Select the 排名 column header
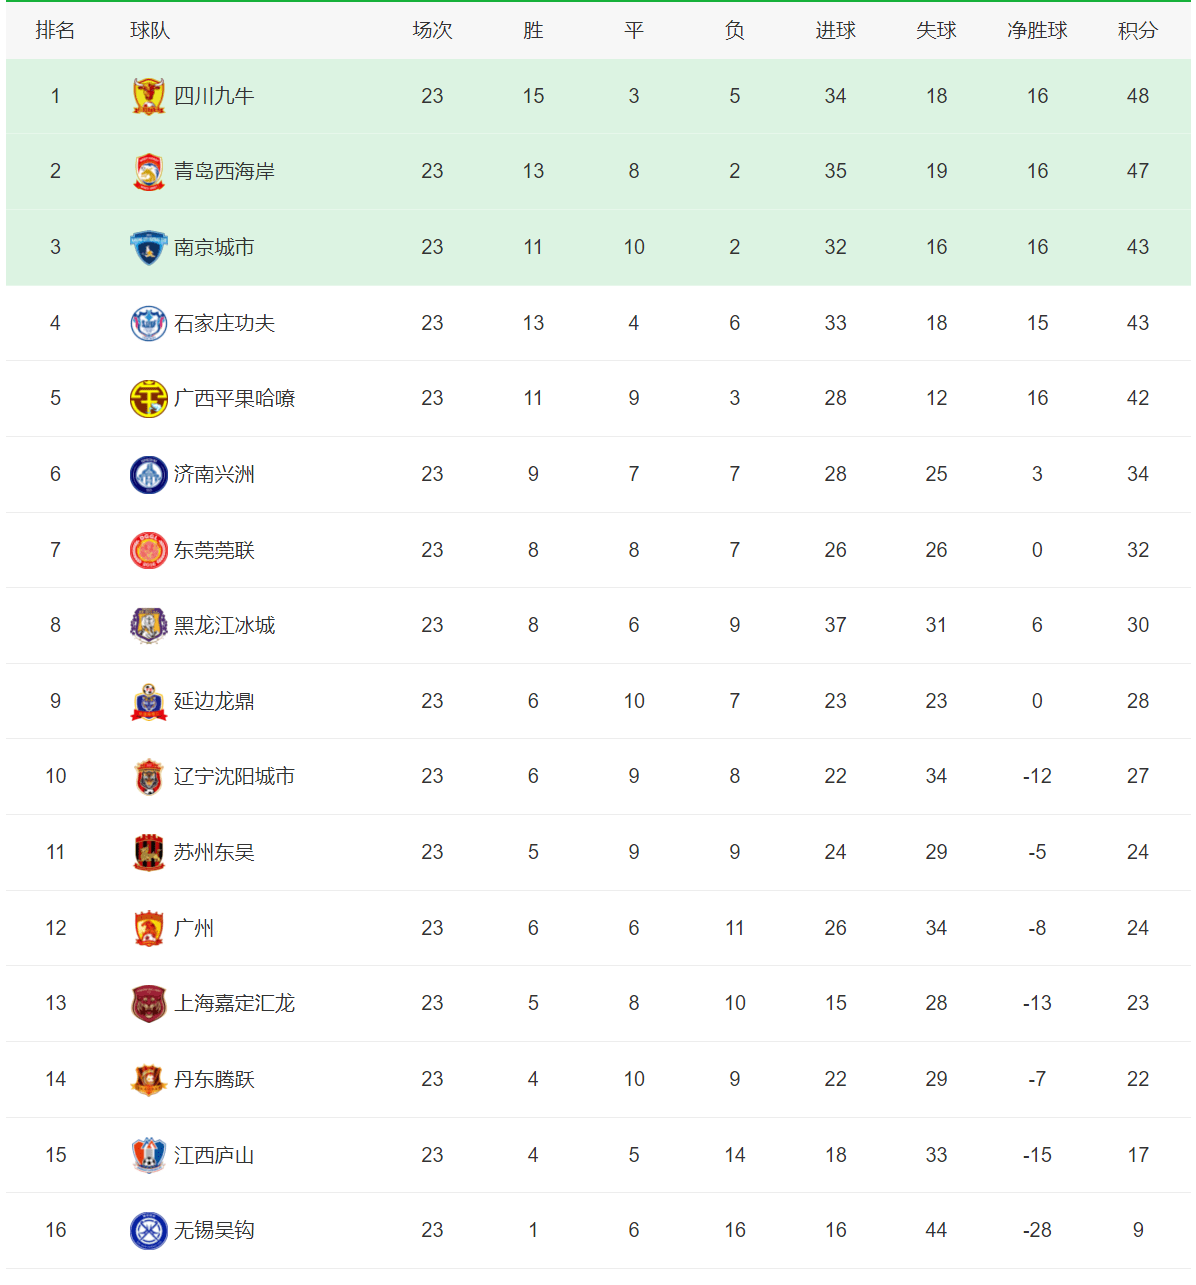This screenshot has height=1285, width=1196. 55,31
